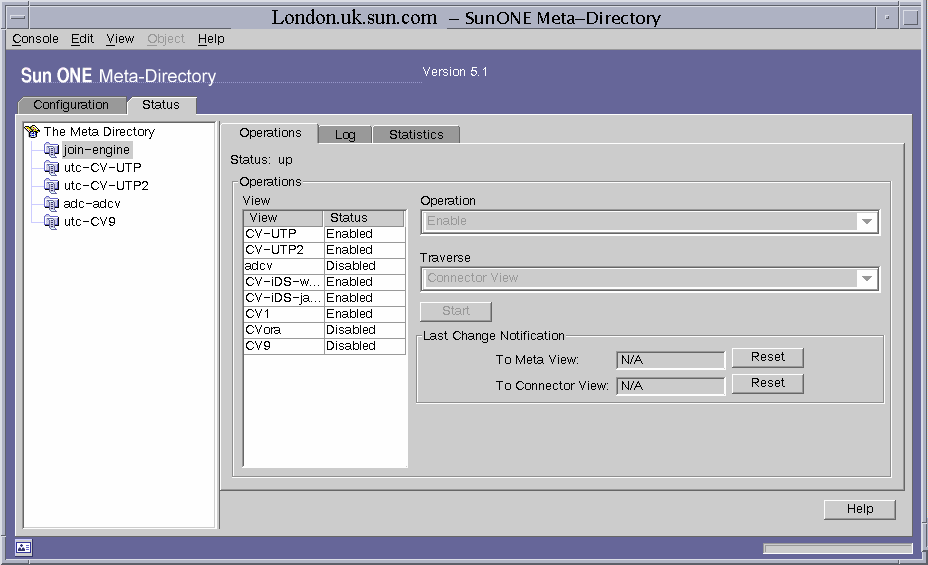Click the Help button at bottom right
Screen dimensions: 928x565
coord(859,509)
